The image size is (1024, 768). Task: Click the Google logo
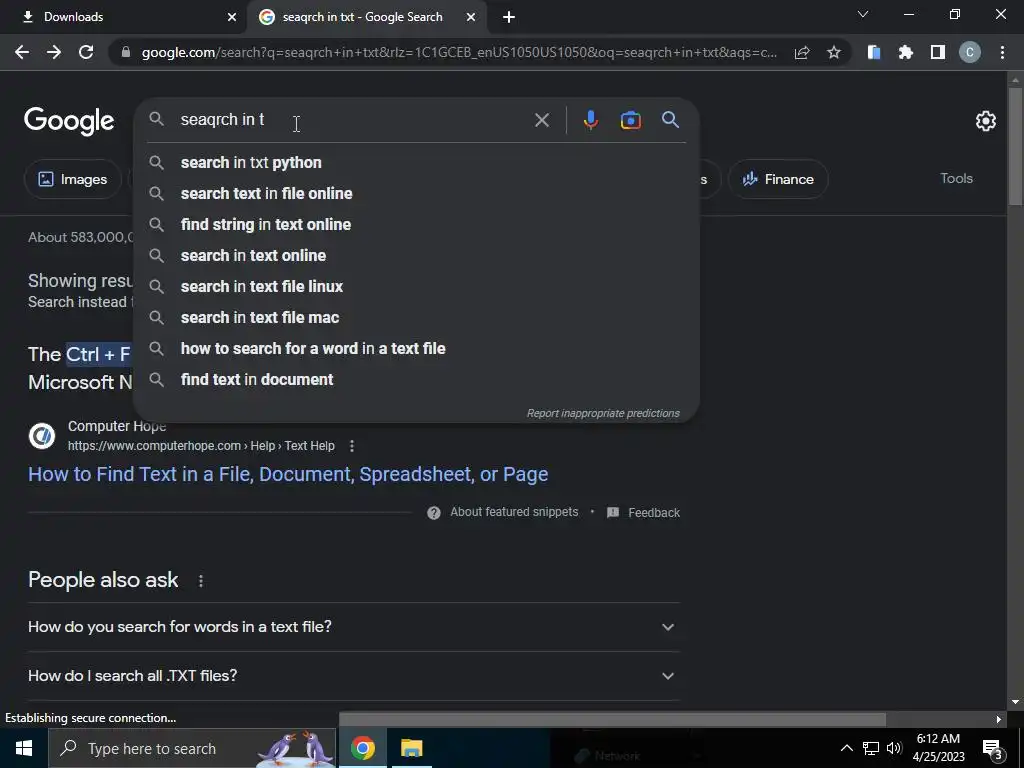click(x=69, y=121)
